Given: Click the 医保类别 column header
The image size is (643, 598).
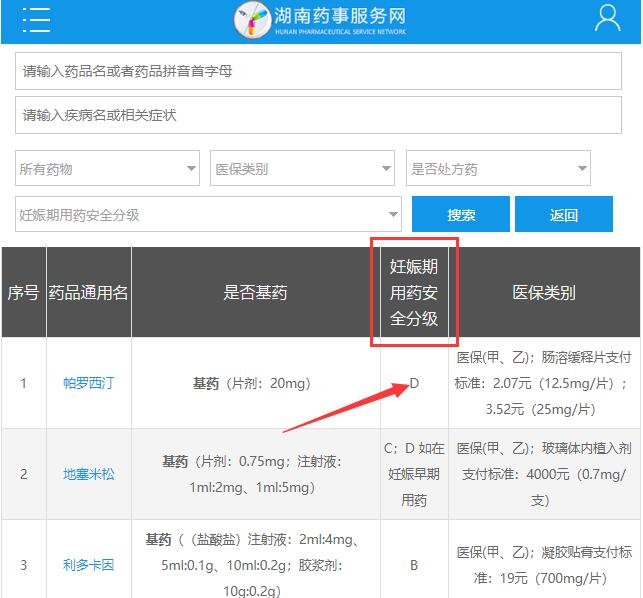Looking at the screenshot, I should [544, 292].
